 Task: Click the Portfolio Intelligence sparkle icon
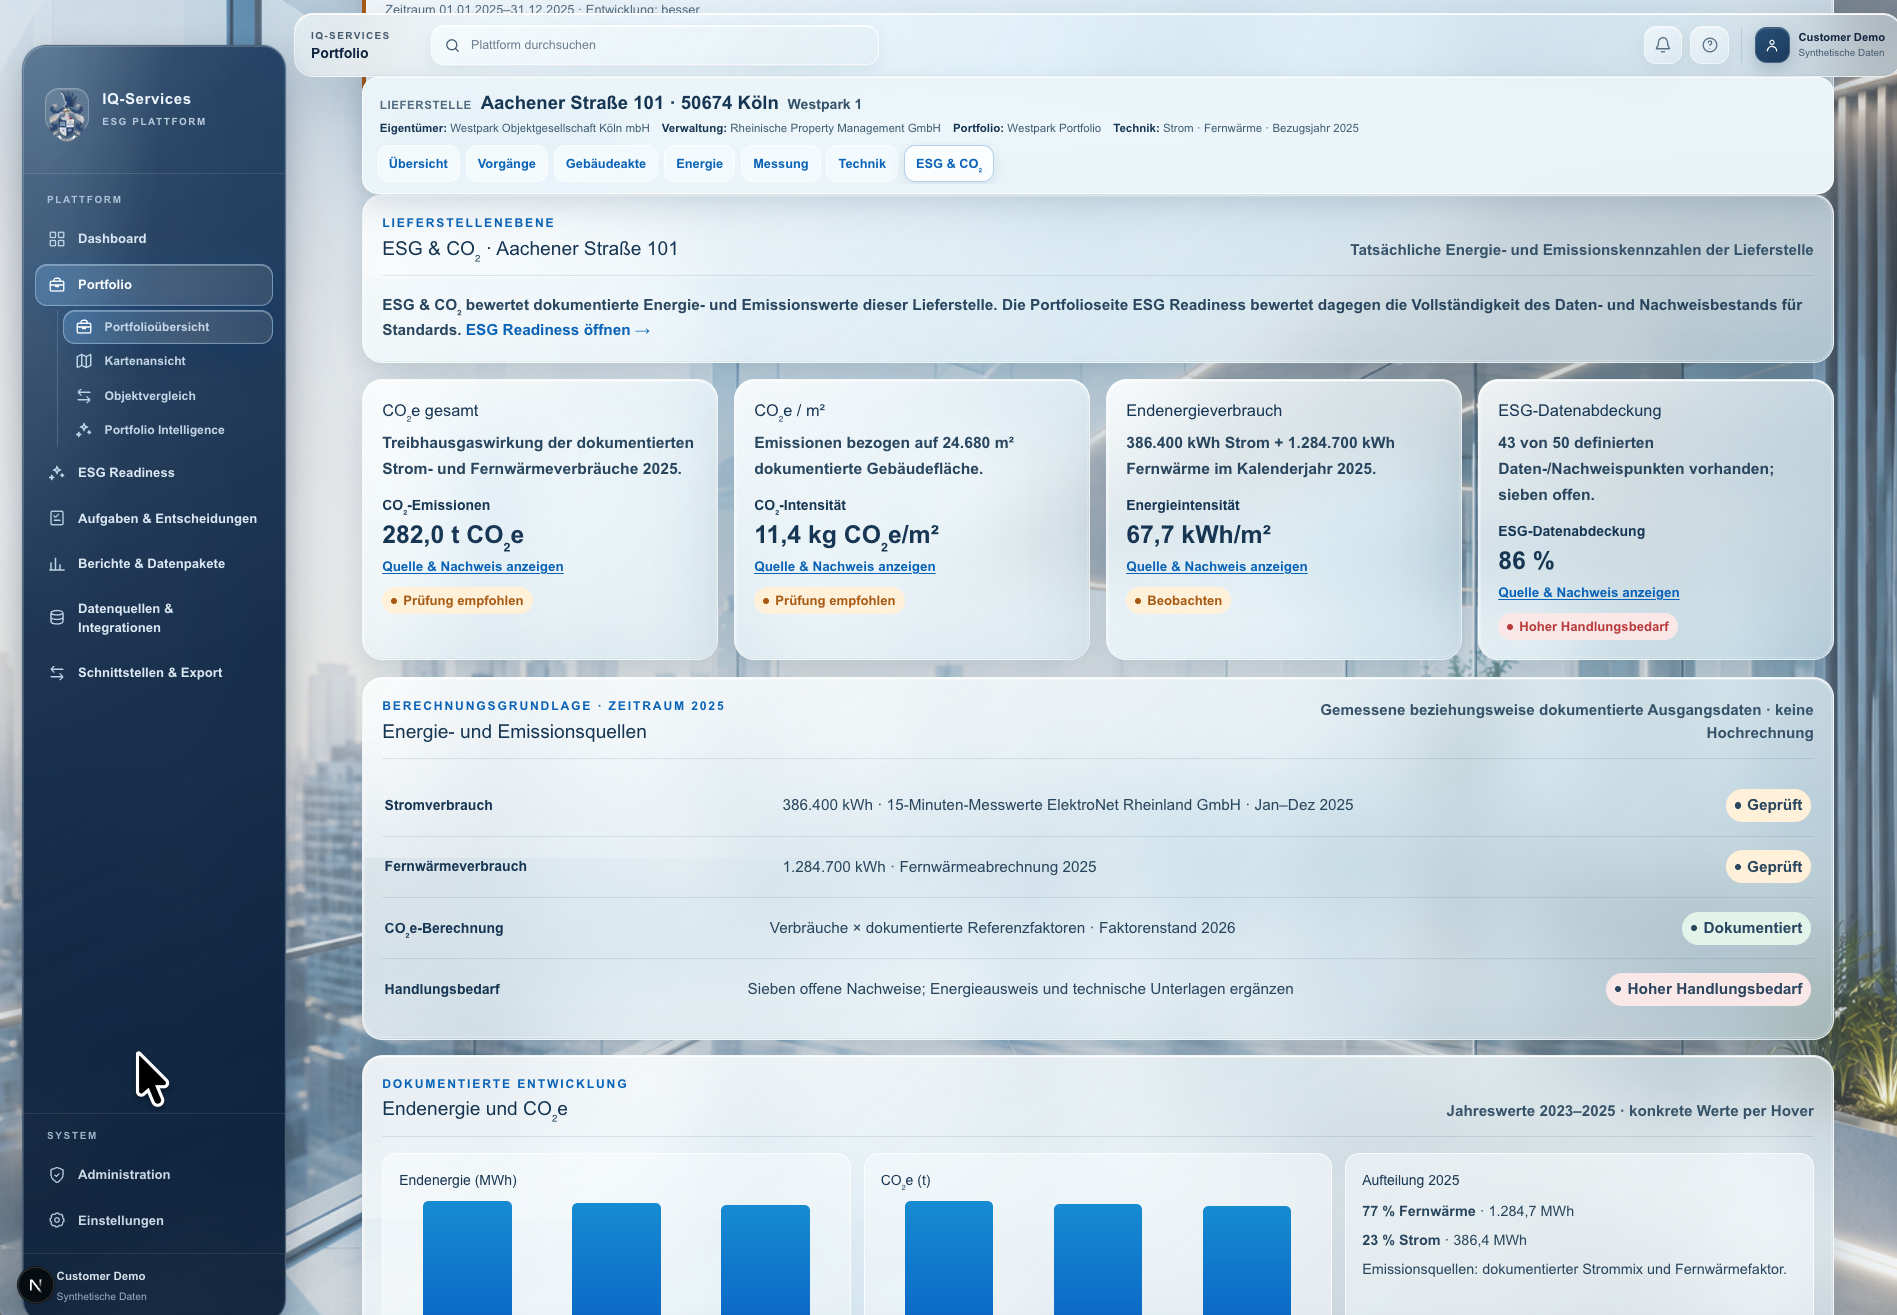pyautogui.click(x=84, y=430)
